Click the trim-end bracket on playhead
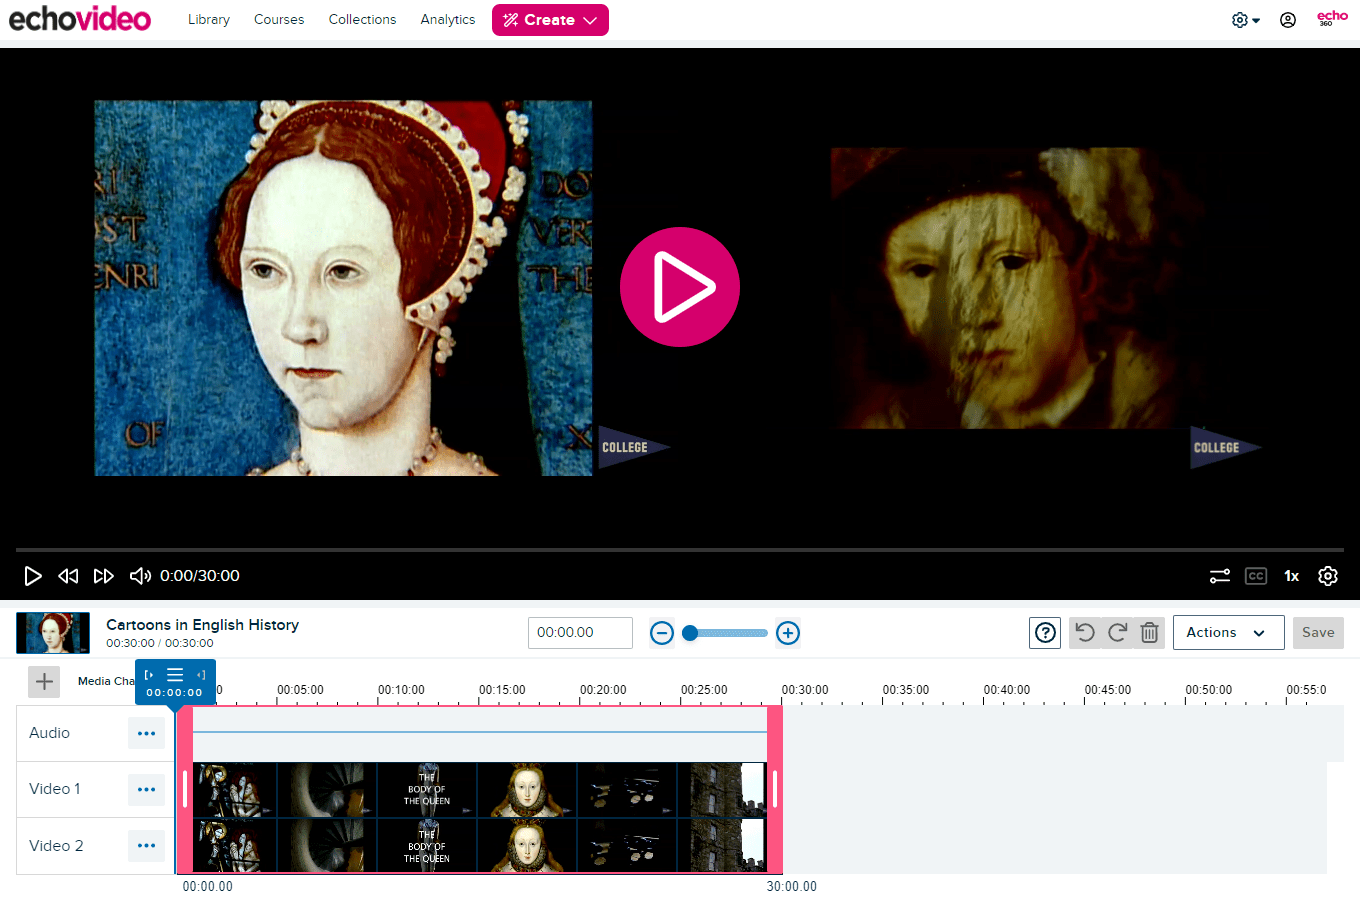The width and height of the screenshot is (1360, 921). tap(201, 675)
